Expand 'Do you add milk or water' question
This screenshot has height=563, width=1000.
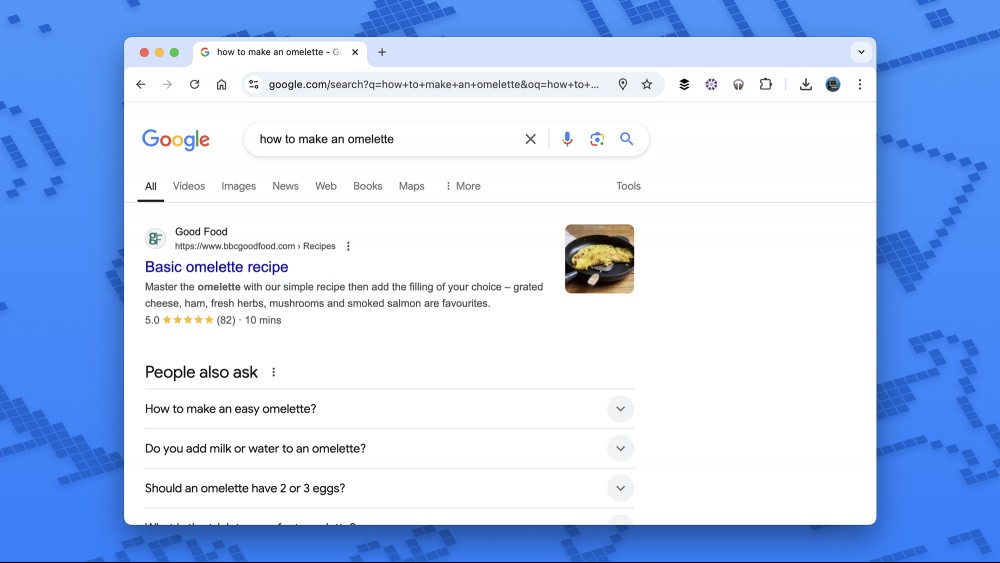(x=620, y=448)
